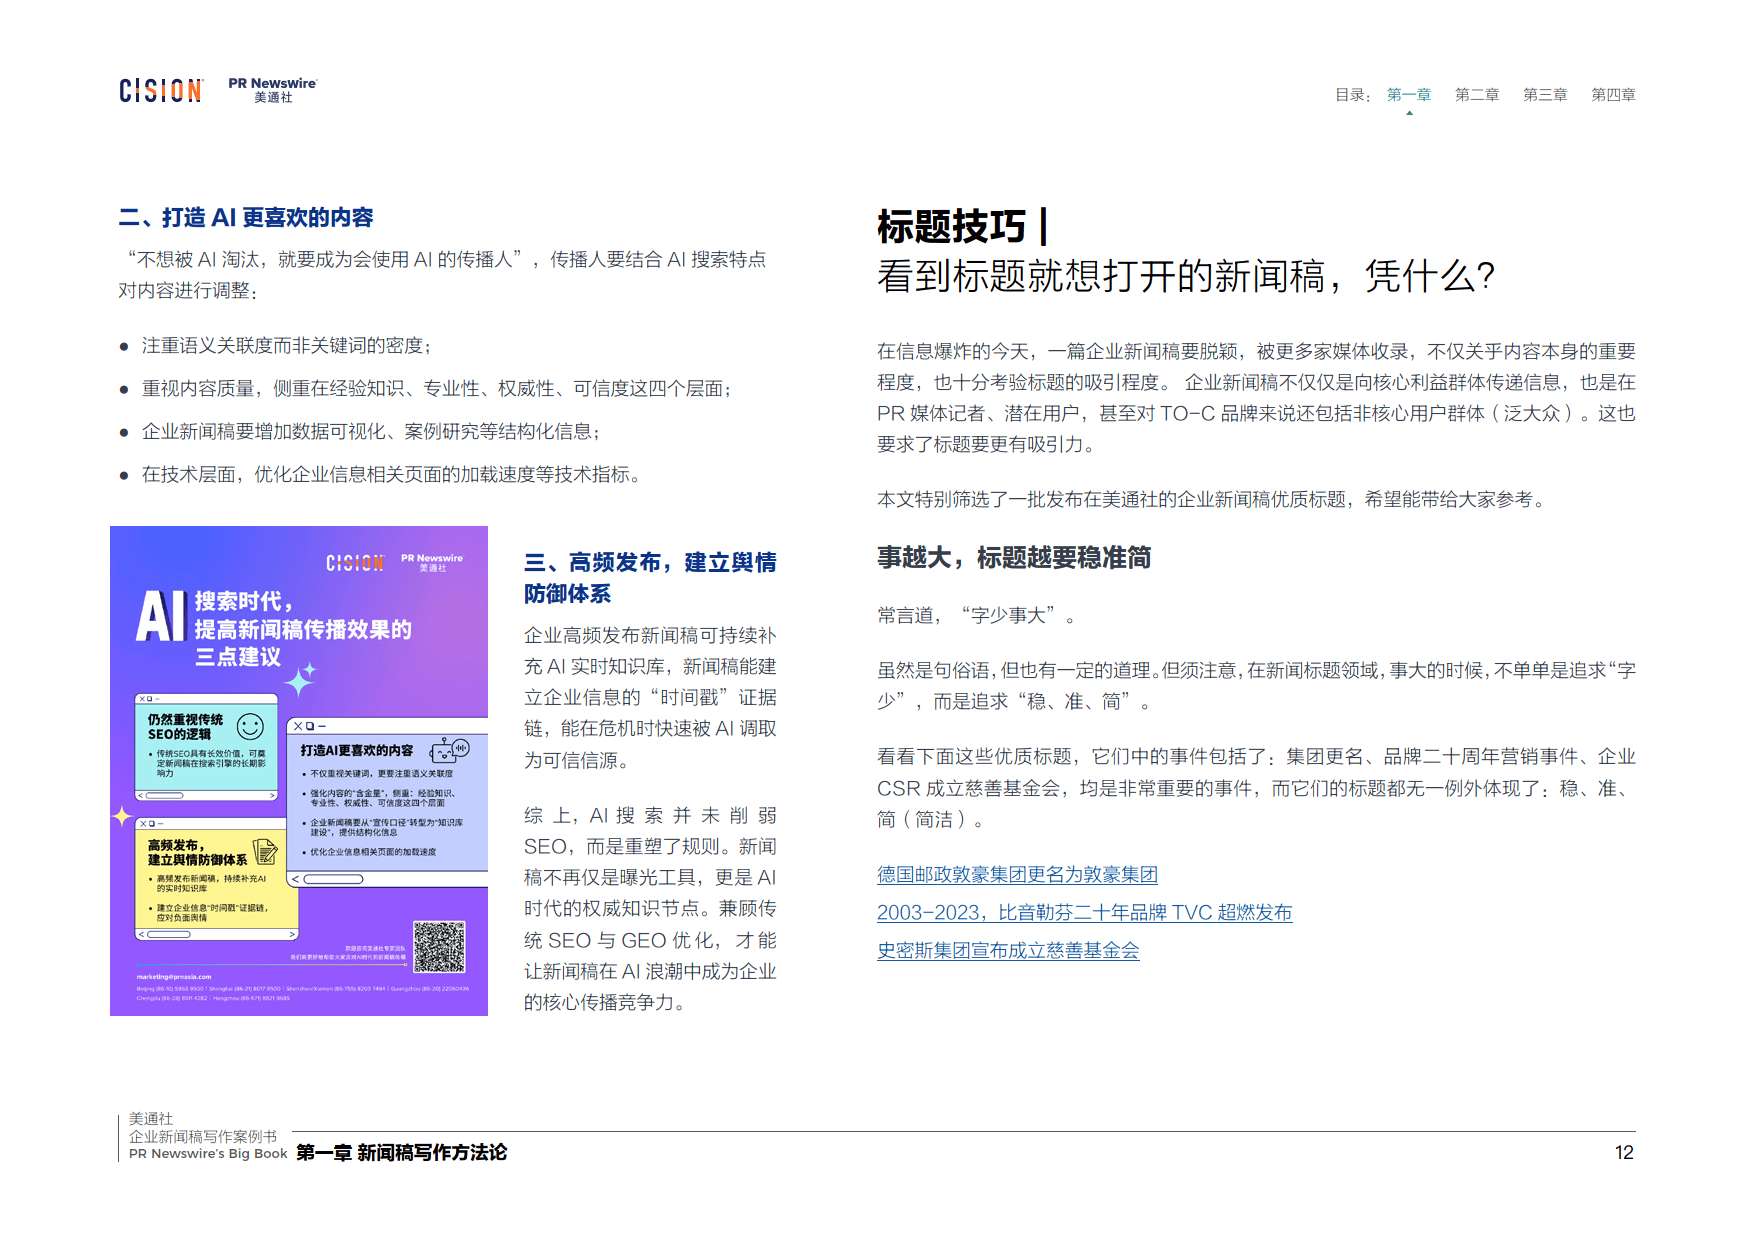Jump to 第三章 from the contents

click(x=1545, y=95)
